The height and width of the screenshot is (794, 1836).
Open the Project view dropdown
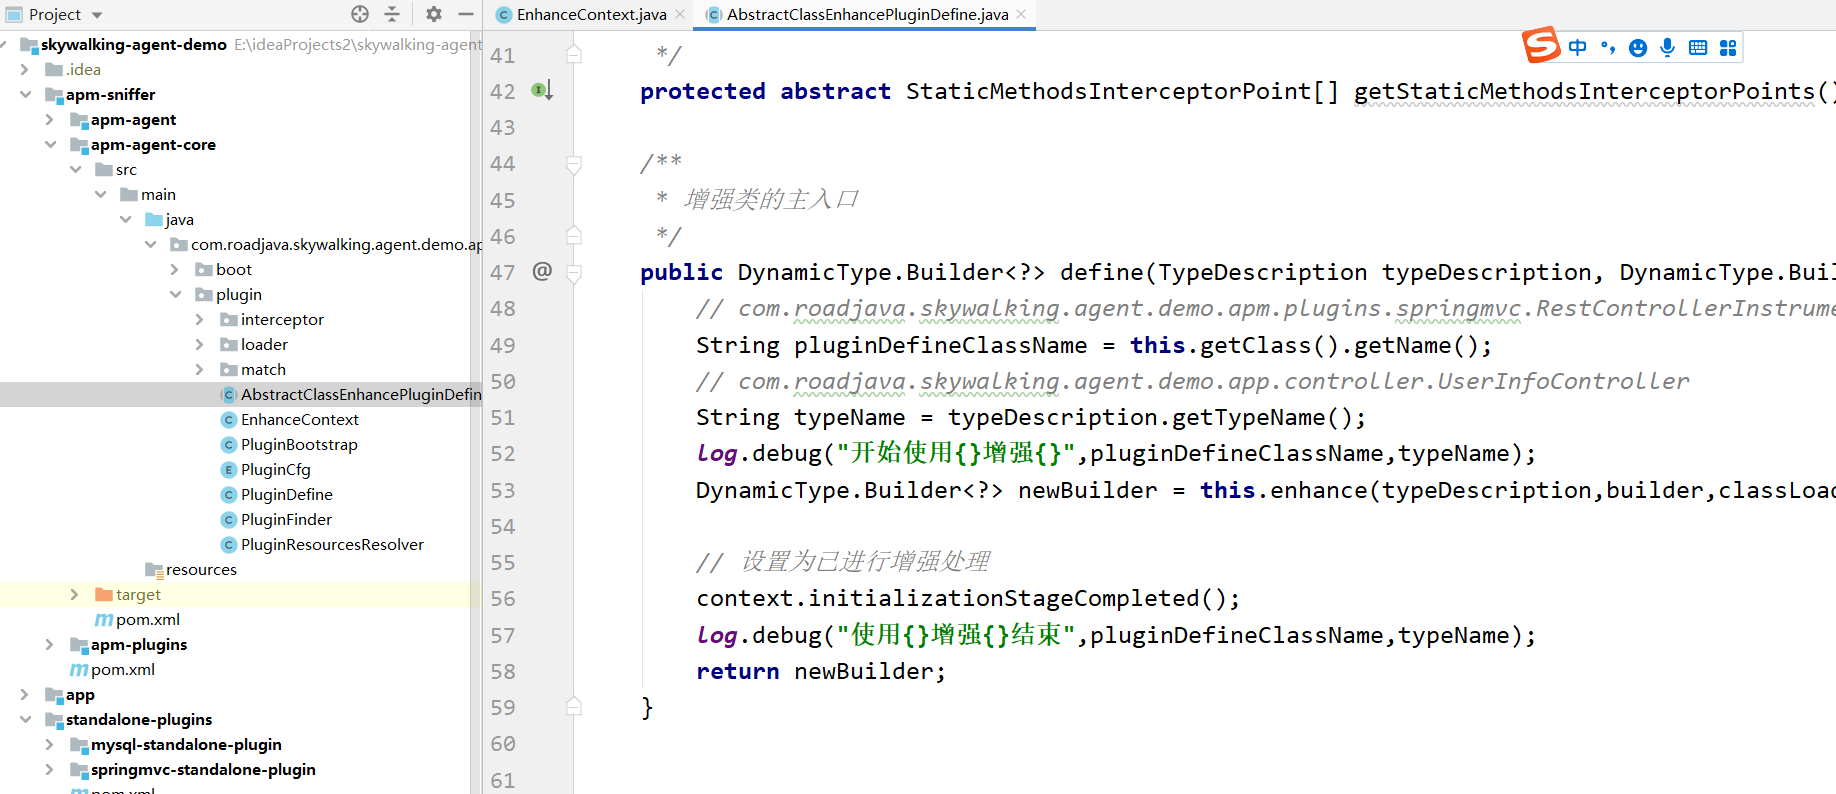pos(97,15)
